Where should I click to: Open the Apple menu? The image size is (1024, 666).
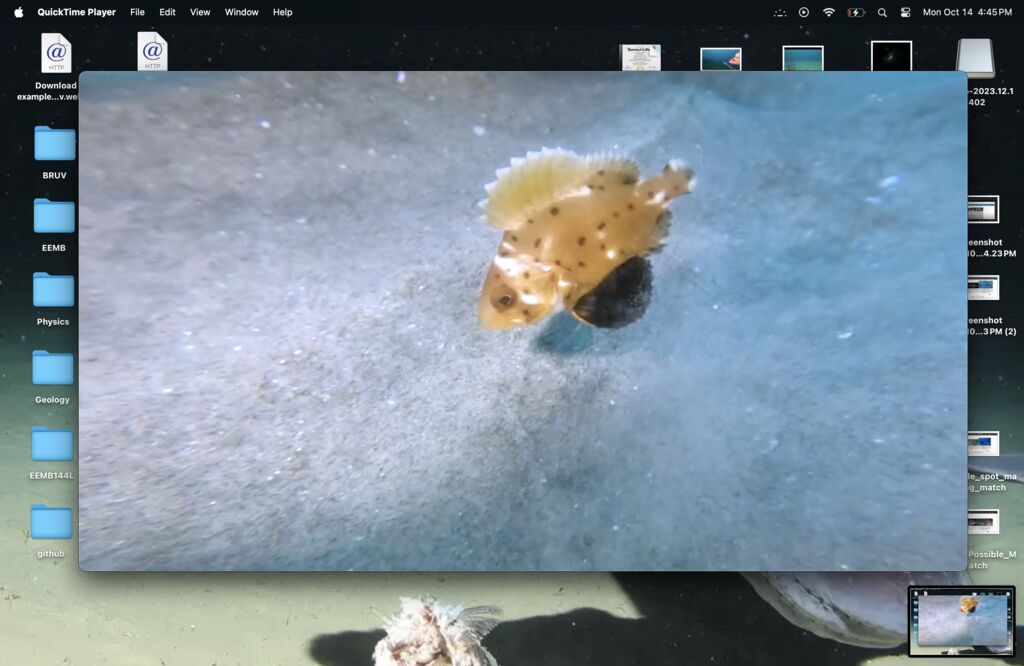pyautogui.click(x=18, y=12)
